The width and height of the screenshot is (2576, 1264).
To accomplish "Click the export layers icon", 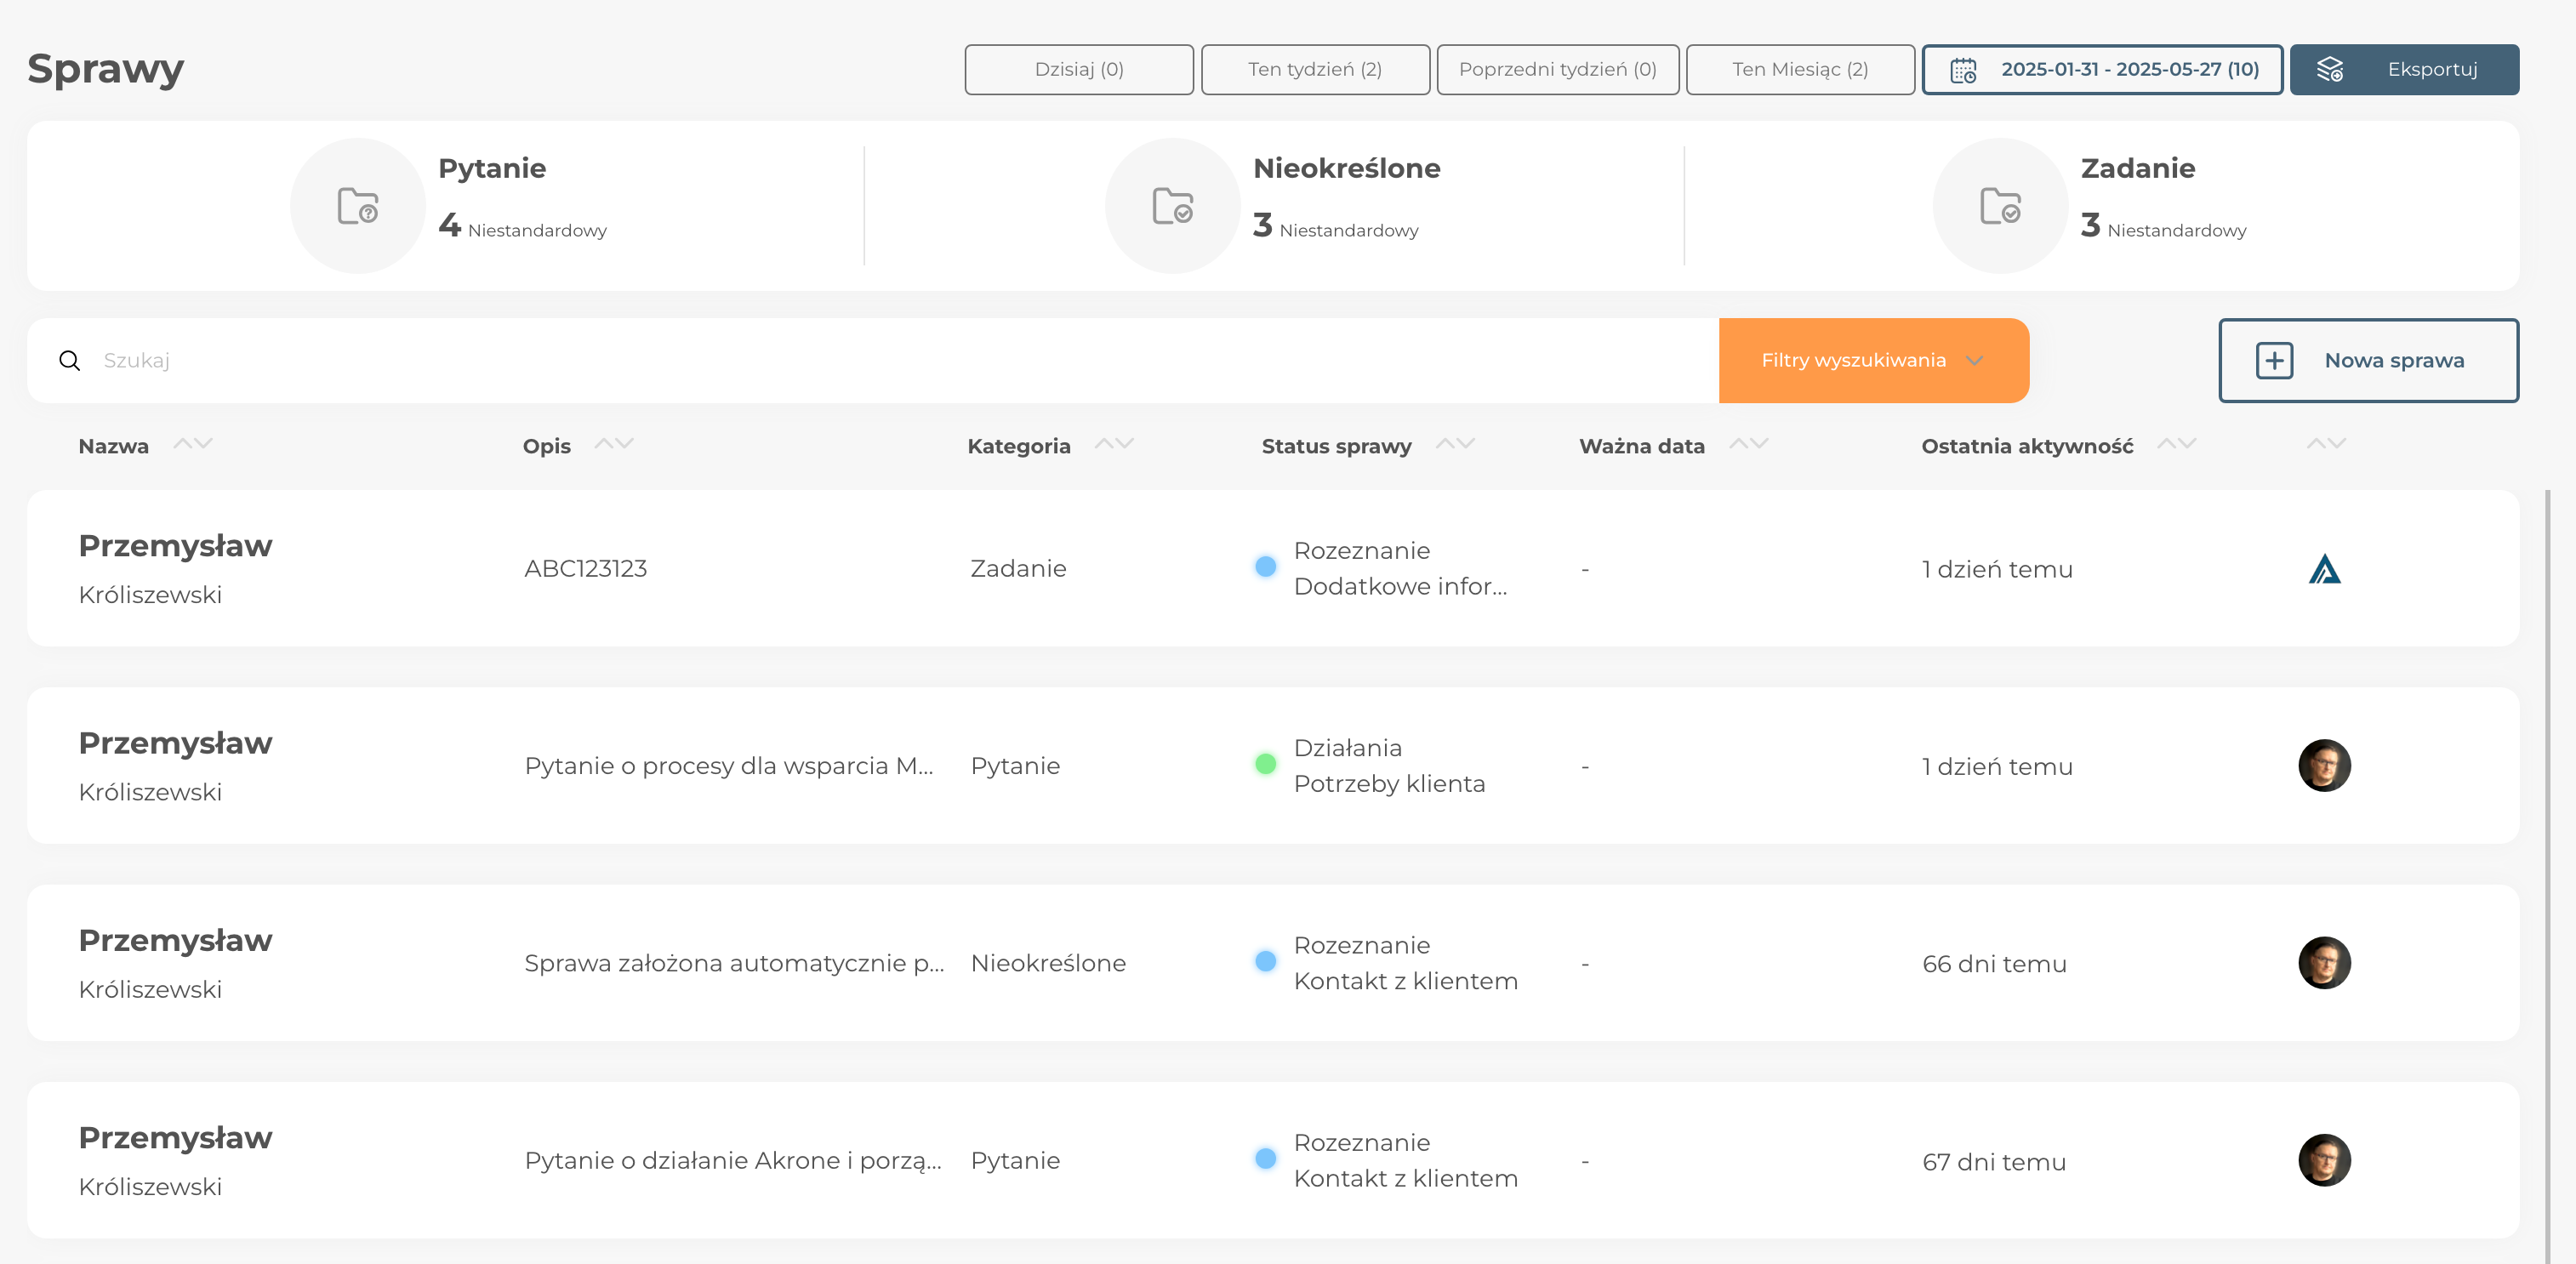I will coord(2330,70).
